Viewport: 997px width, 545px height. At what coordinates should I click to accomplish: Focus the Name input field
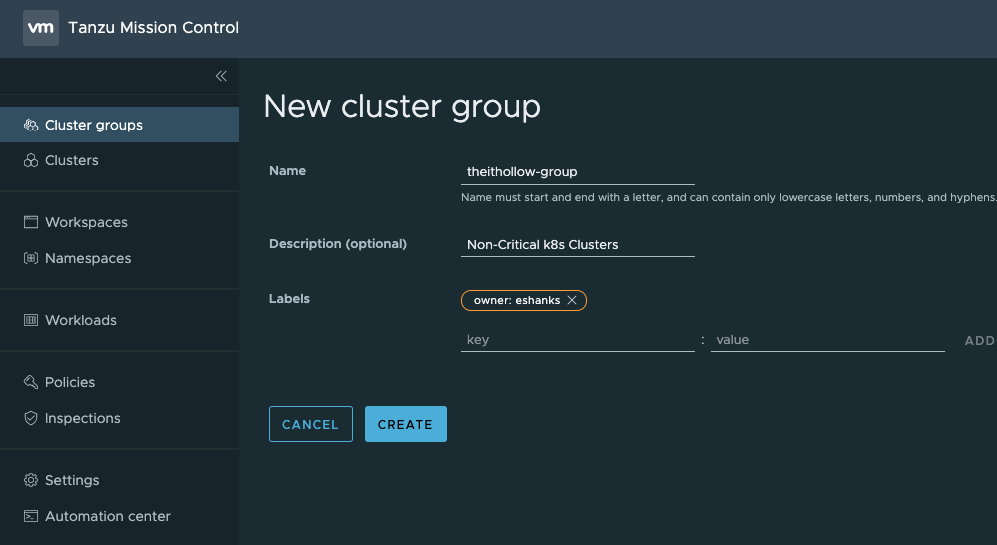[x=577, y=172]
